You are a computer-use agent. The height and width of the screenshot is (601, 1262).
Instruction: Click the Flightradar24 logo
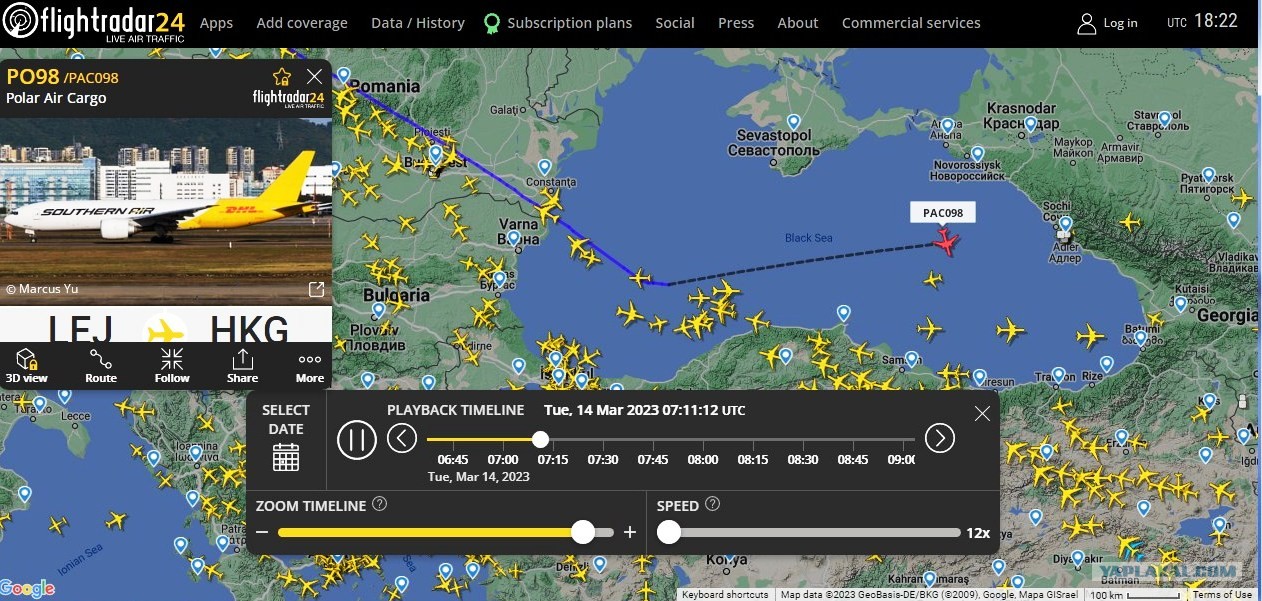point(93,22)
